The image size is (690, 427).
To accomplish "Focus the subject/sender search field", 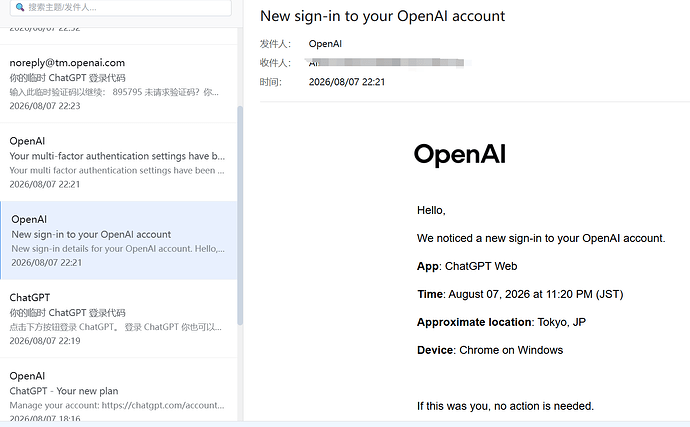I will coord(121,7).
